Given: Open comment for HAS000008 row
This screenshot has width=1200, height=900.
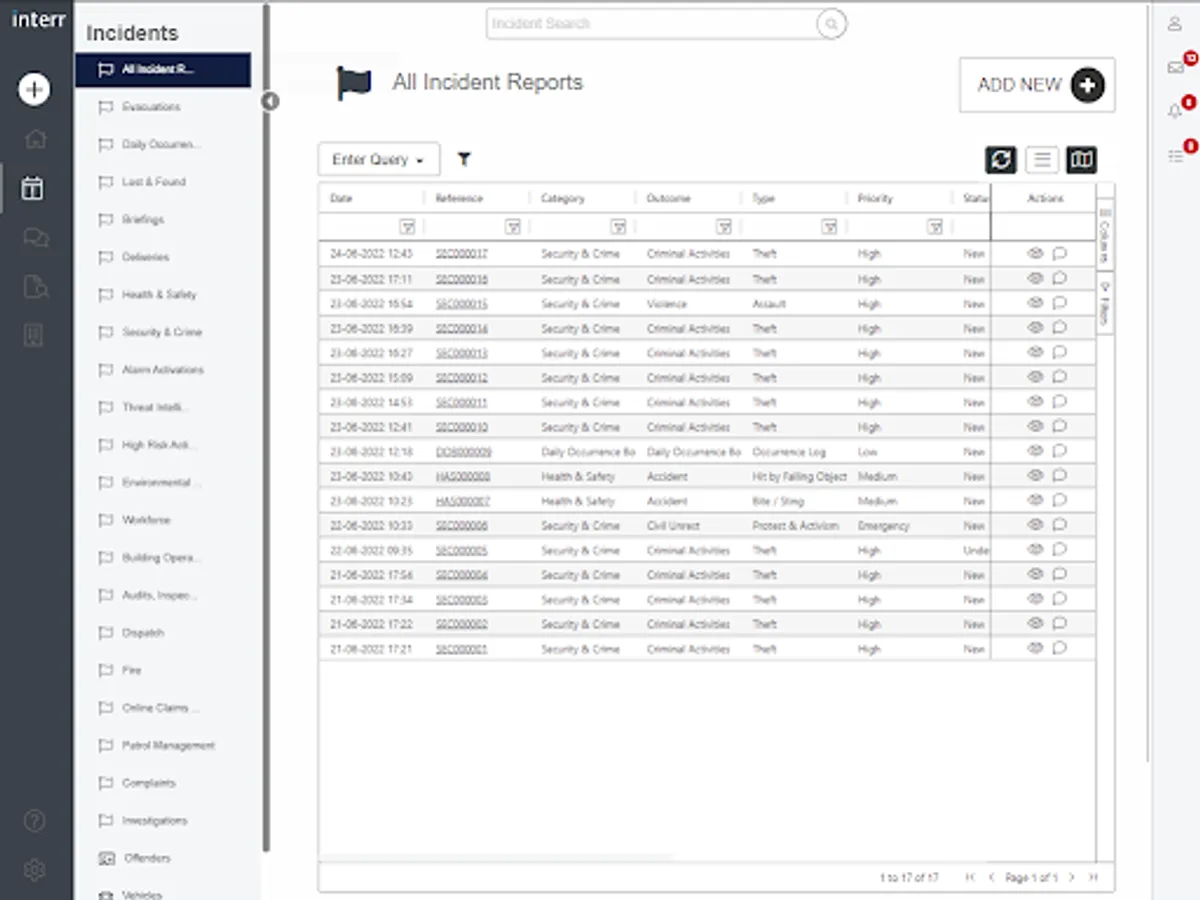Looking at the screenshot, I should tap(1060, 476).
